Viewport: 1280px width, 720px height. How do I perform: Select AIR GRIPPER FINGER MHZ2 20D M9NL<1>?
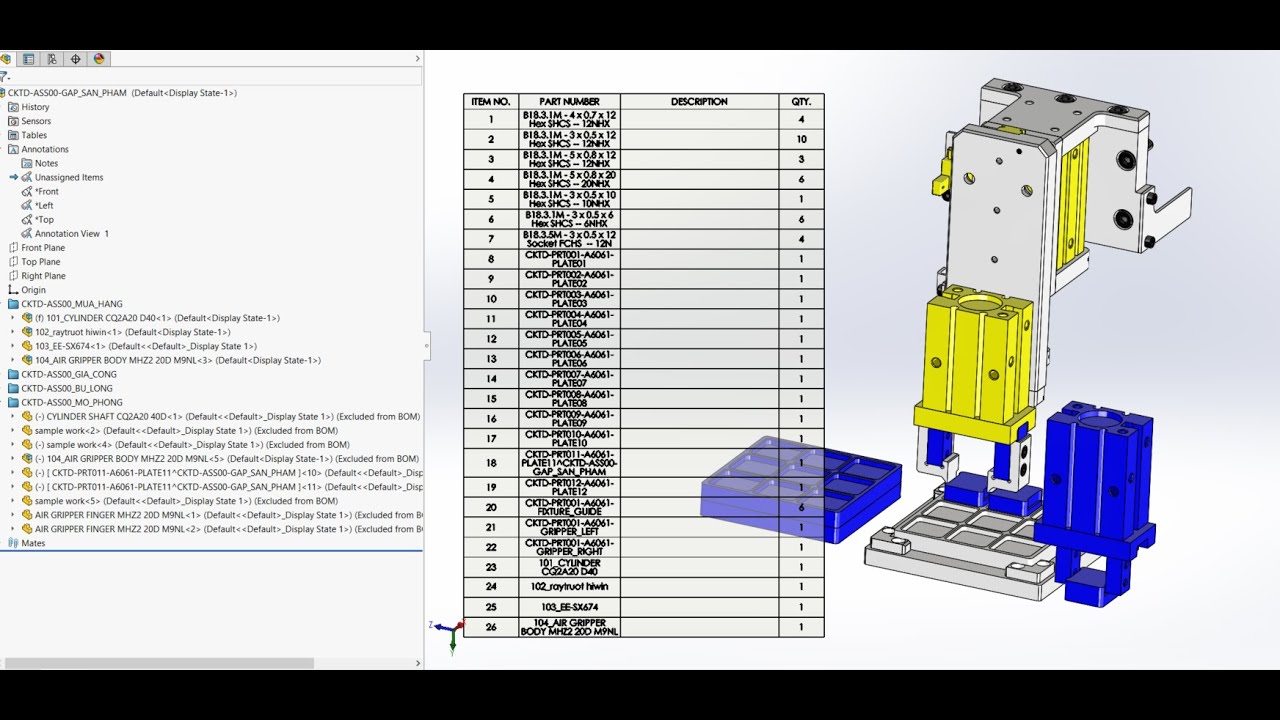click(x=221, y=515)
